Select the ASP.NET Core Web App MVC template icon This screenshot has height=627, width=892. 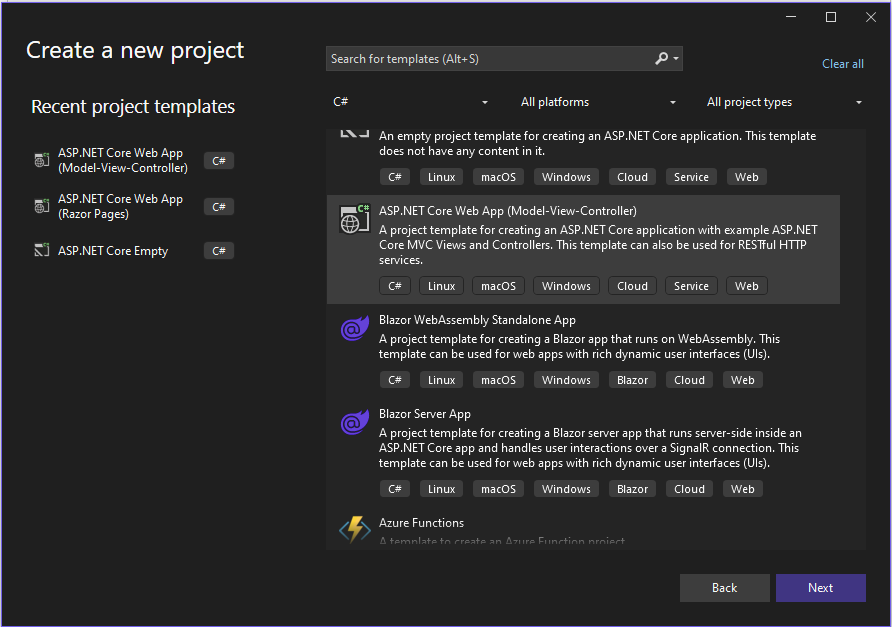pyautogui.click(x=354, y=219)
